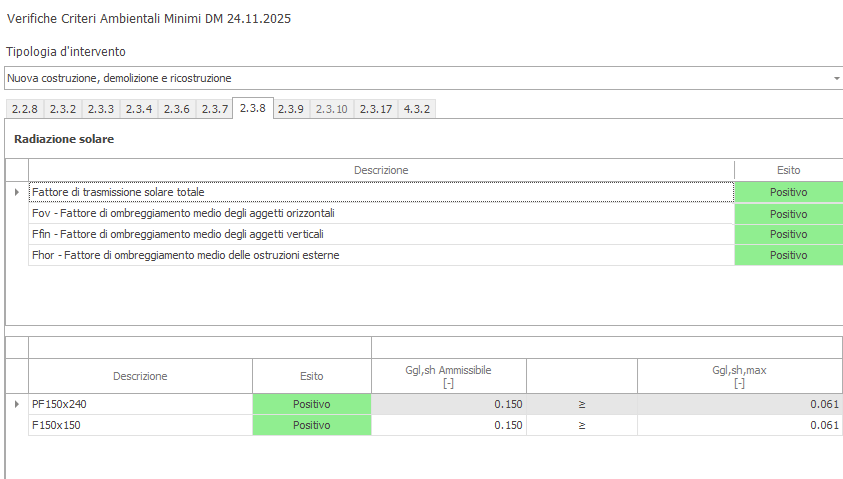Open tab 2.3.3
This screenshot has width=843, height=479.
click(x=100, y=109)
